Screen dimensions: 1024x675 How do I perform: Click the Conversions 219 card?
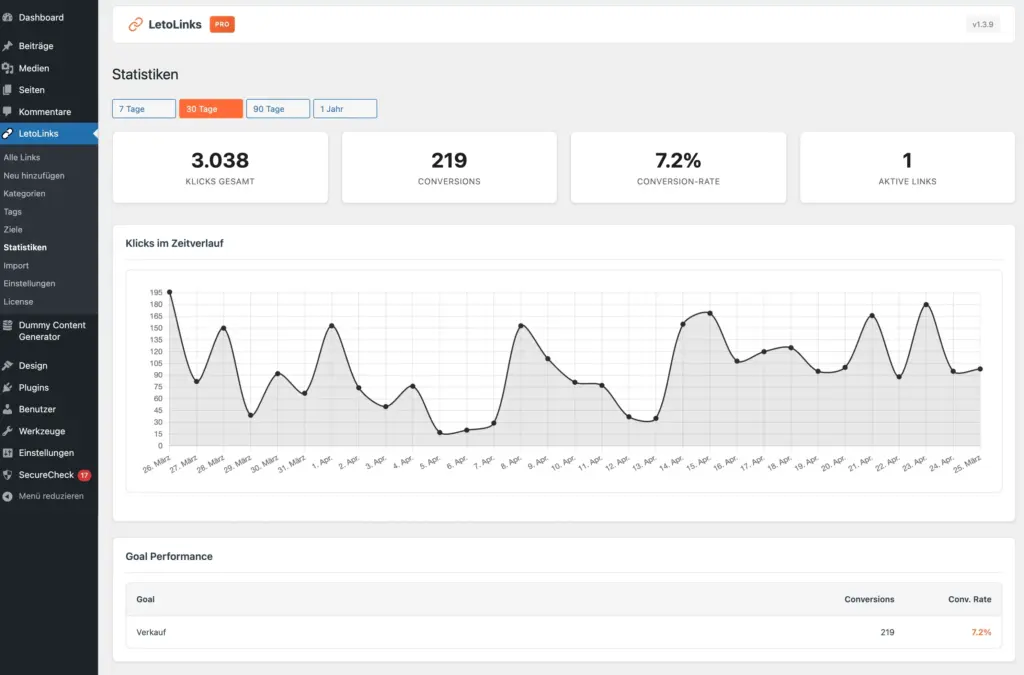(449, 168)
